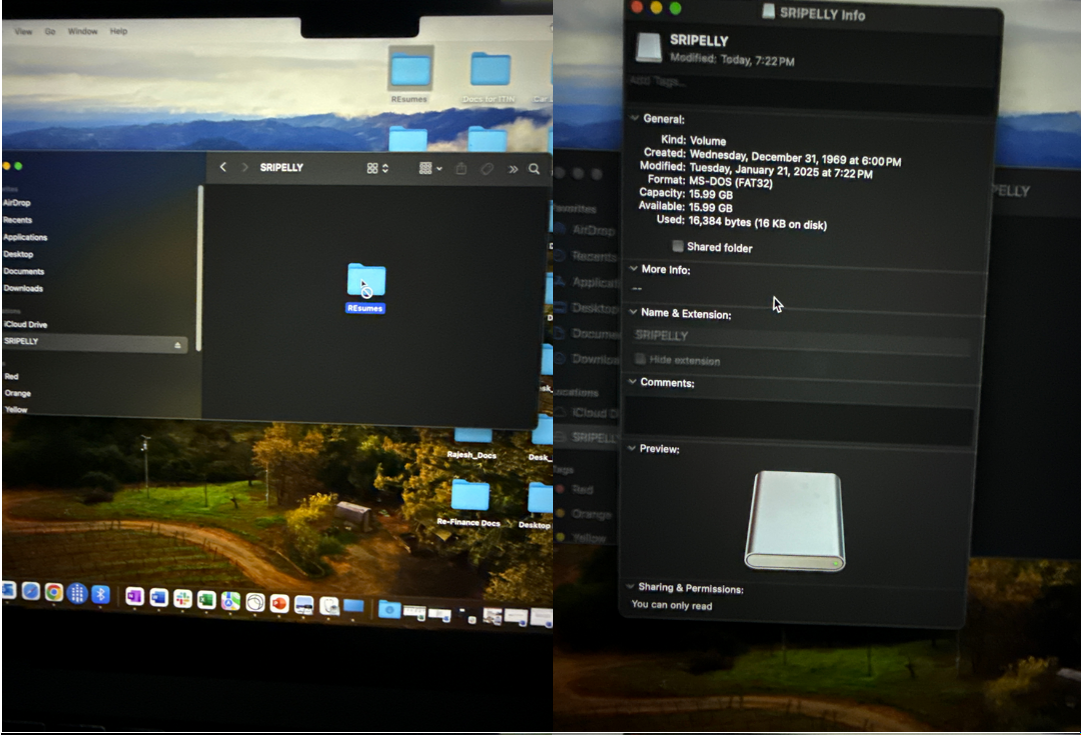Open the View menu in menu bar
Image resolution: width=1081 pixels, height=735 pixels.
(x=23, y=32)
